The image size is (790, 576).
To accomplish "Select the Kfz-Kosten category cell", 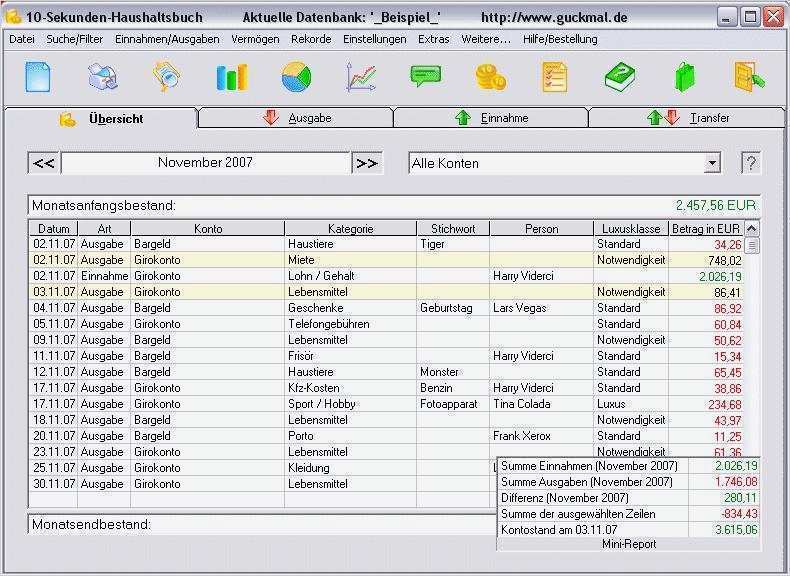I will (351, 388).
